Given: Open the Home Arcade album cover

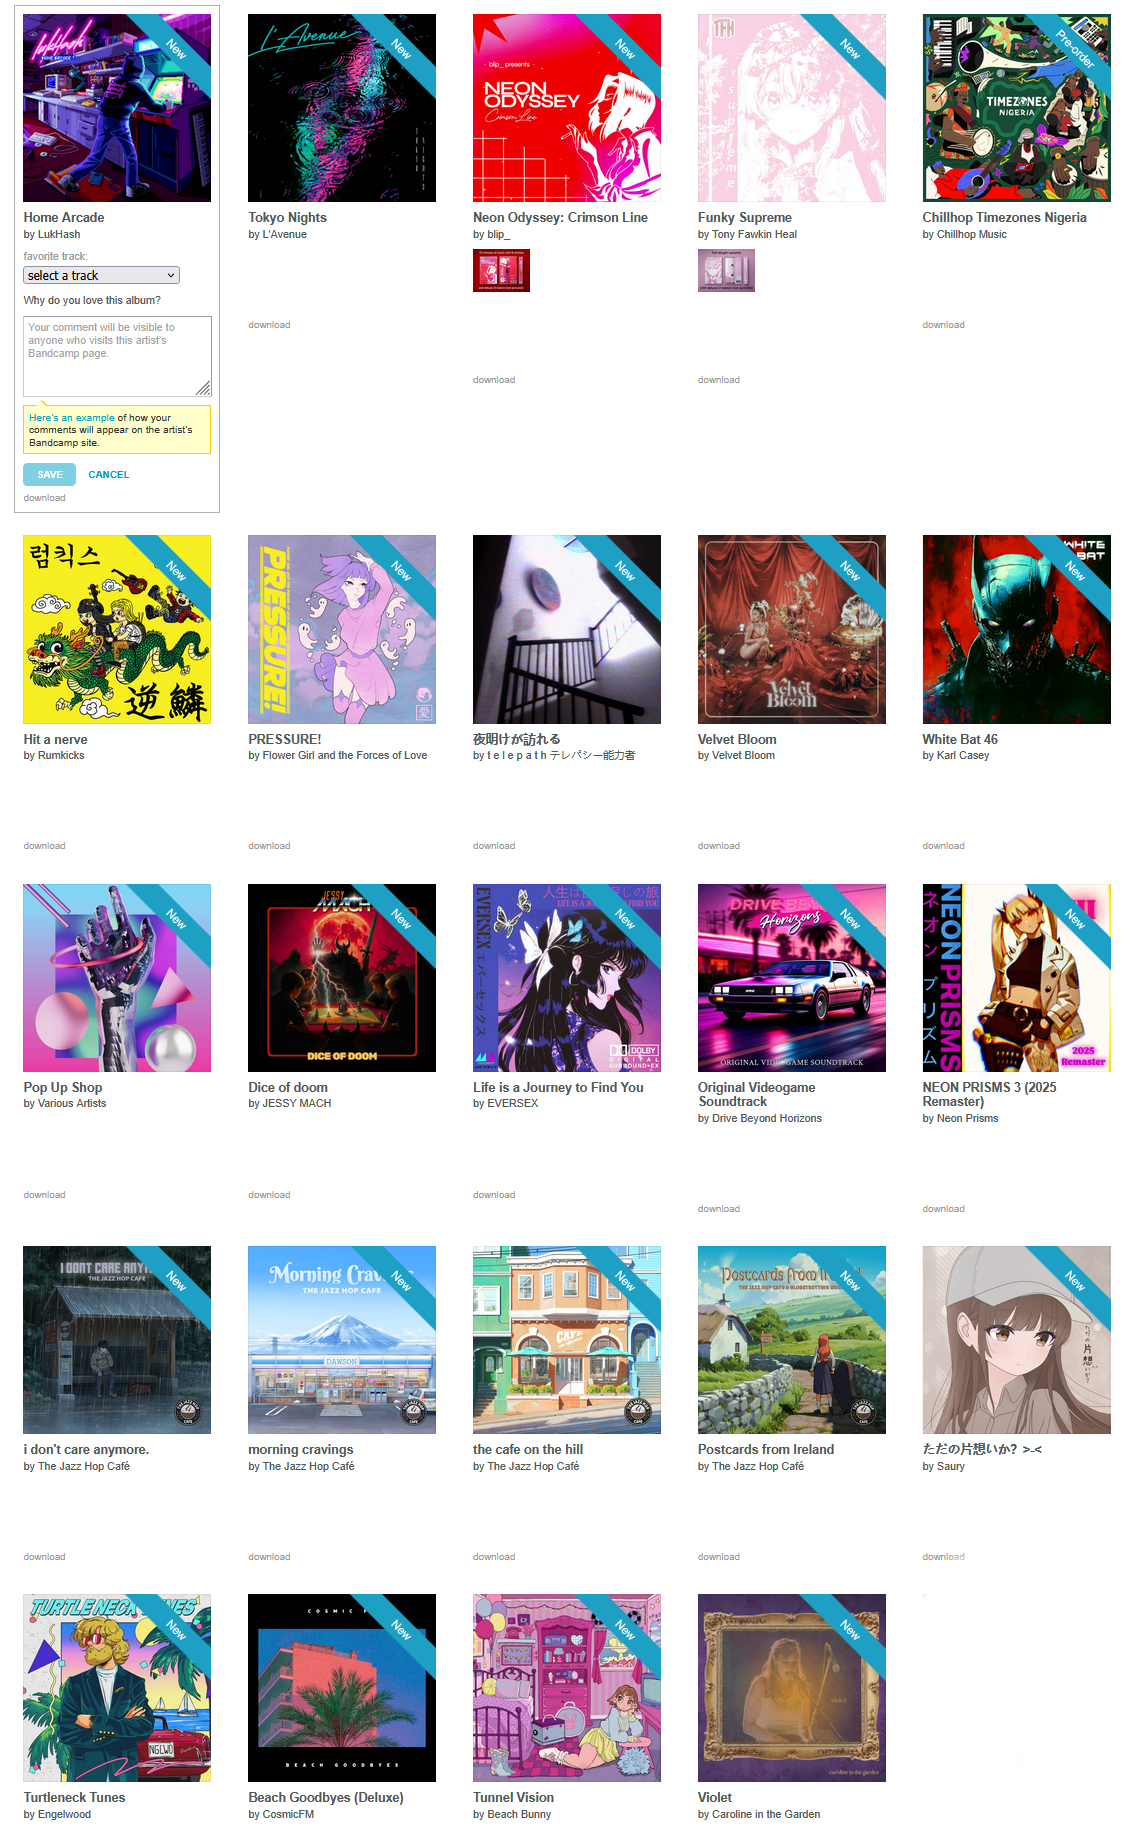Looking at the screenshot, I should pos(117,108).
